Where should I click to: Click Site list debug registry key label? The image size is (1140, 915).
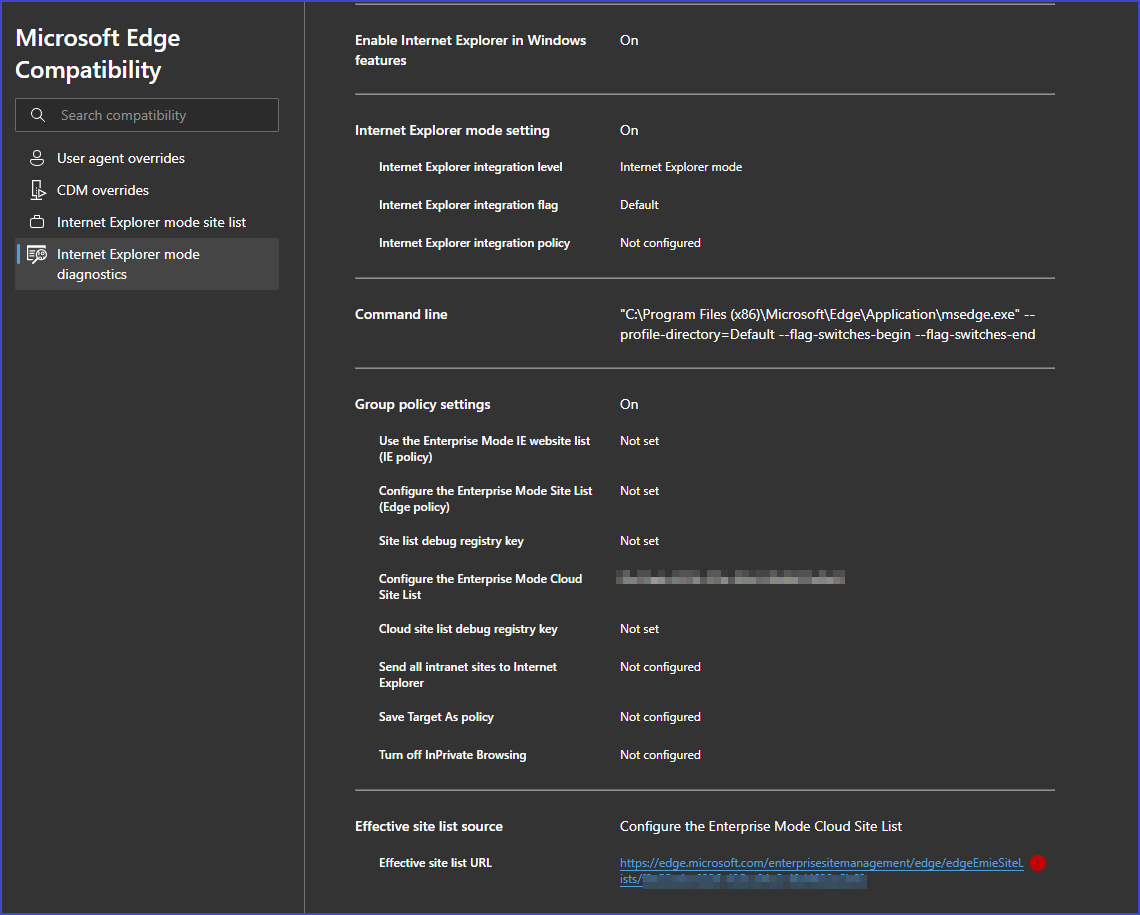tap(451, 541)
